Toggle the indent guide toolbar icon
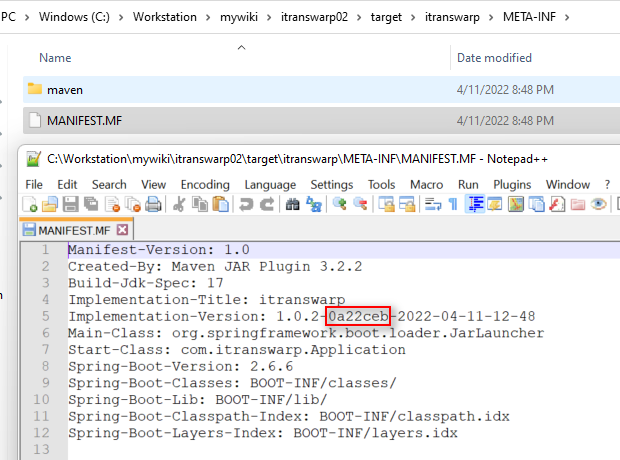This screenshot has width=620, height=460. [475, 204]
